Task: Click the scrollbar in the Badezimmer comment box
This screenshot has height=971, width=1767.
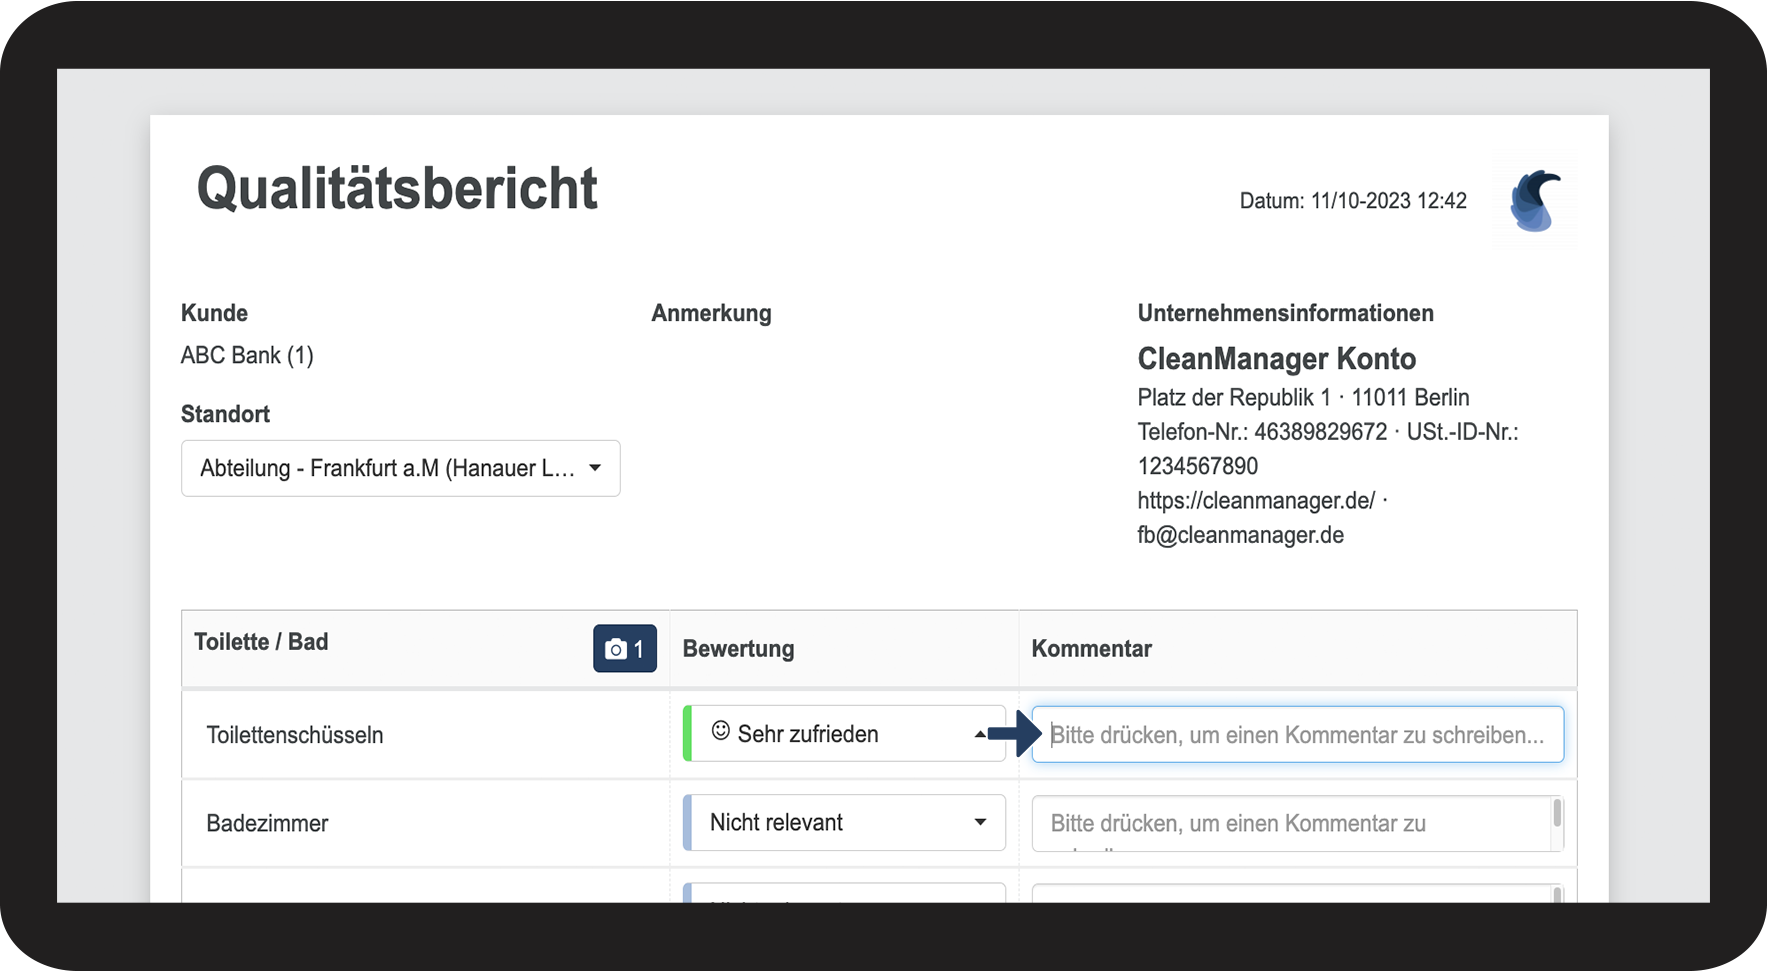Action: point(1557,814)
